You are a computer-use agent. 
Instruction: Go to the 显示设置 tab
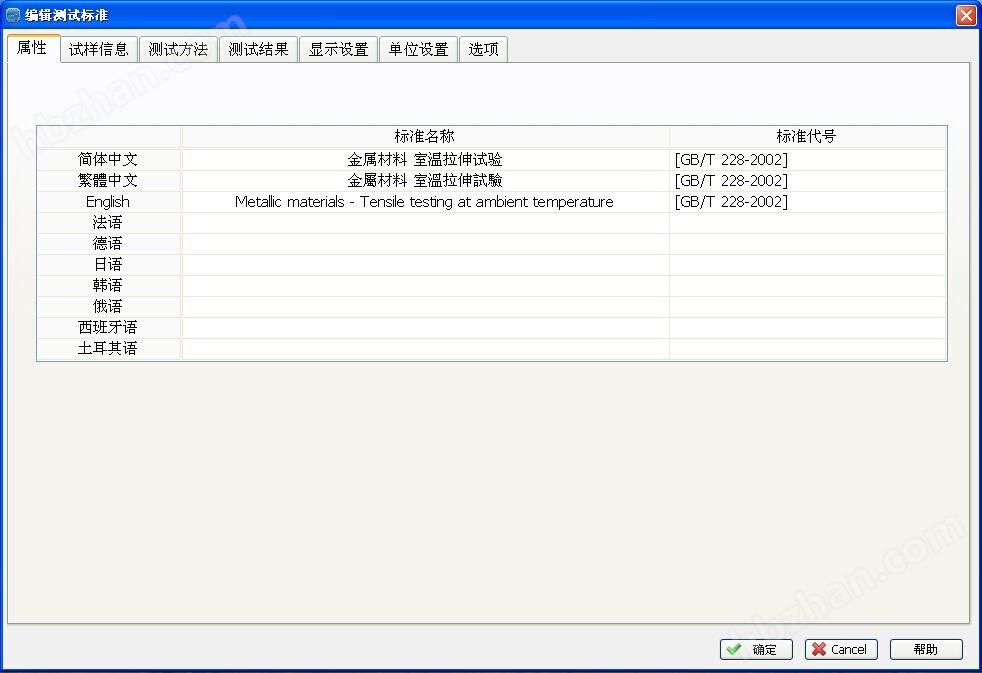click(x=338, y=49)
